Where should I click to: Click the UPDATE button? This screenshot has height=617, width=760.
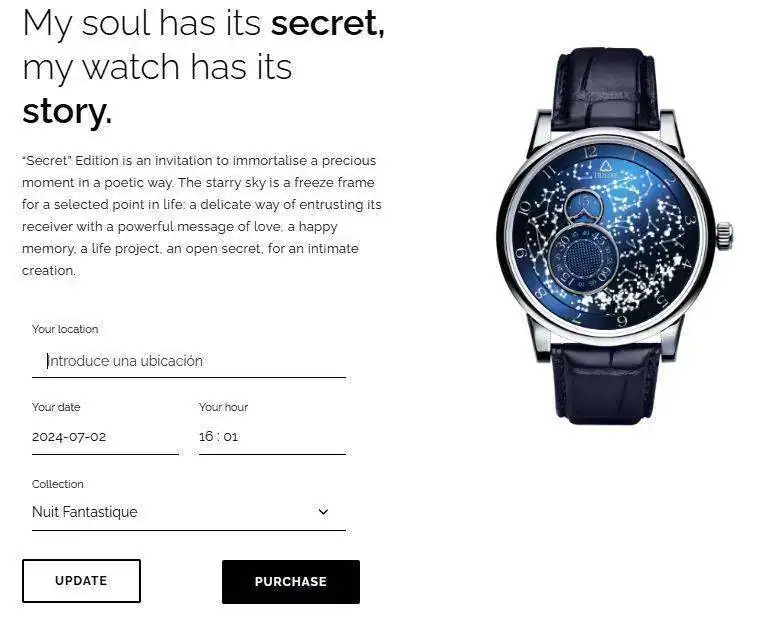81,581
